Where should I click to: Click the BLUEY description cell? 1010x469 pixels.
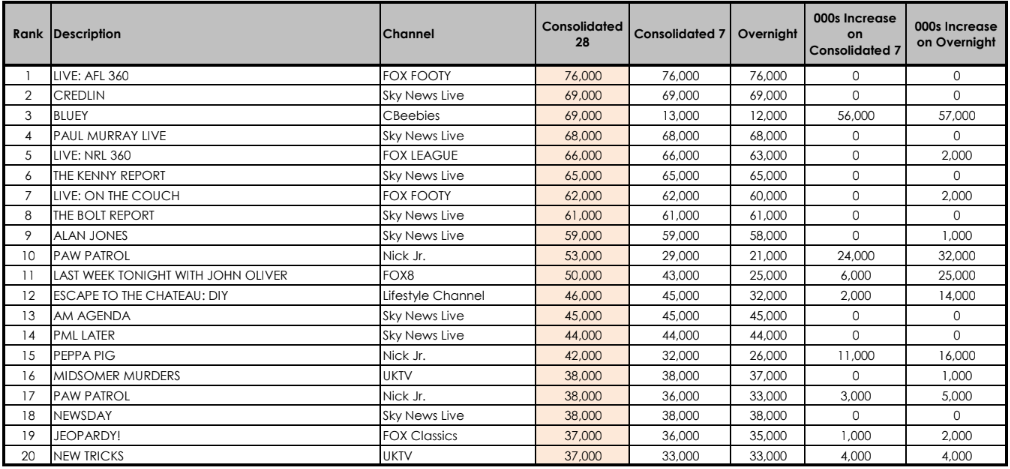click(216, 116)
